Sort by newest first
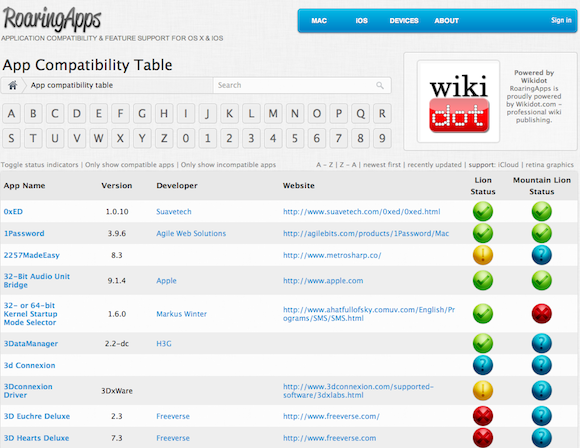 coord(382,165)
